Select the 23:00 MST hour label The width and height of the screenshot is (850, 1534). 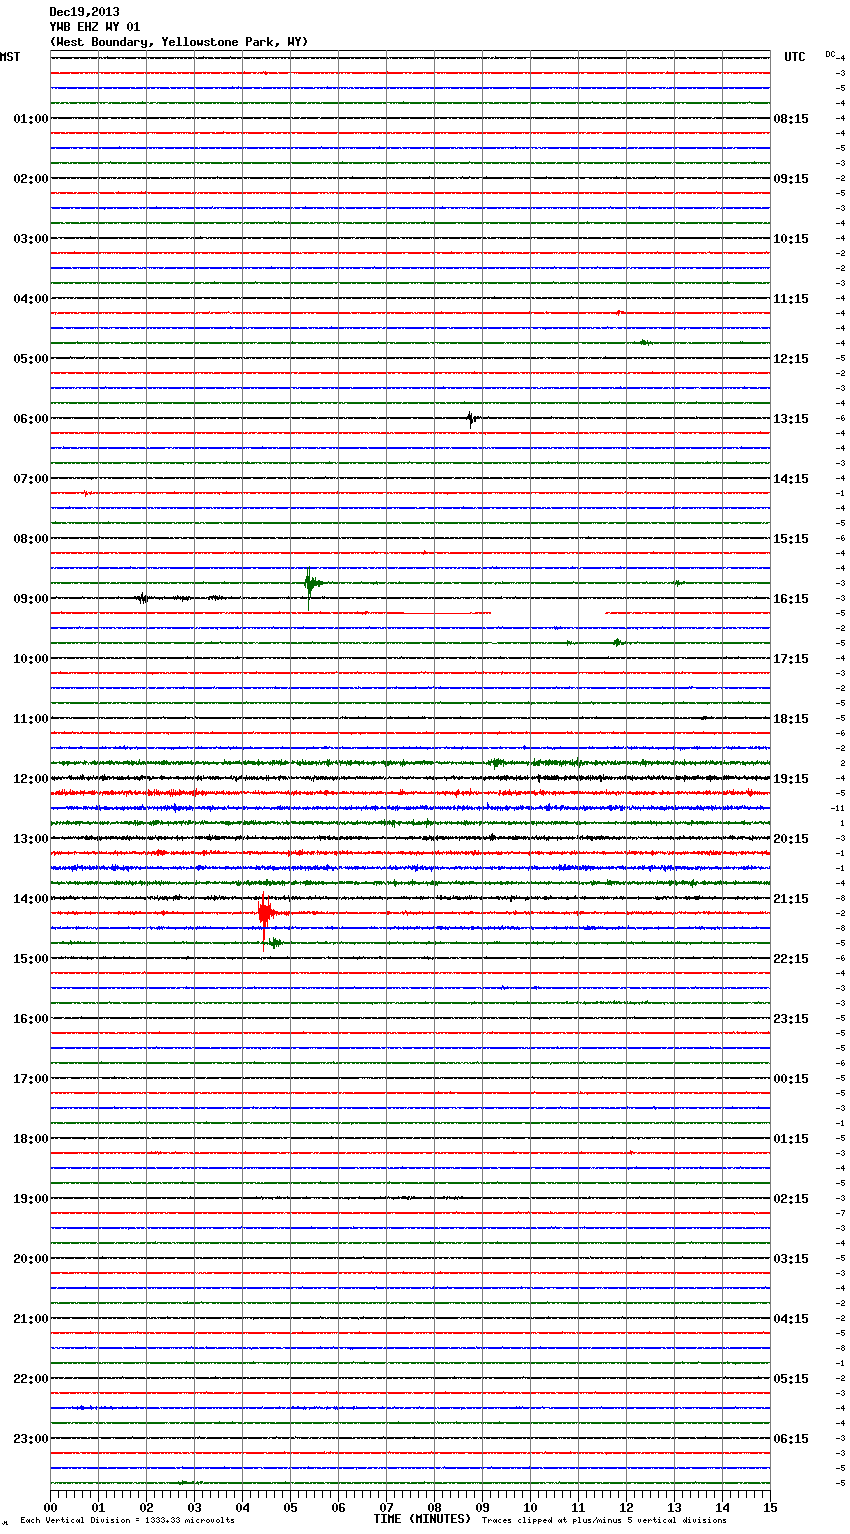tap(31, 1439)
